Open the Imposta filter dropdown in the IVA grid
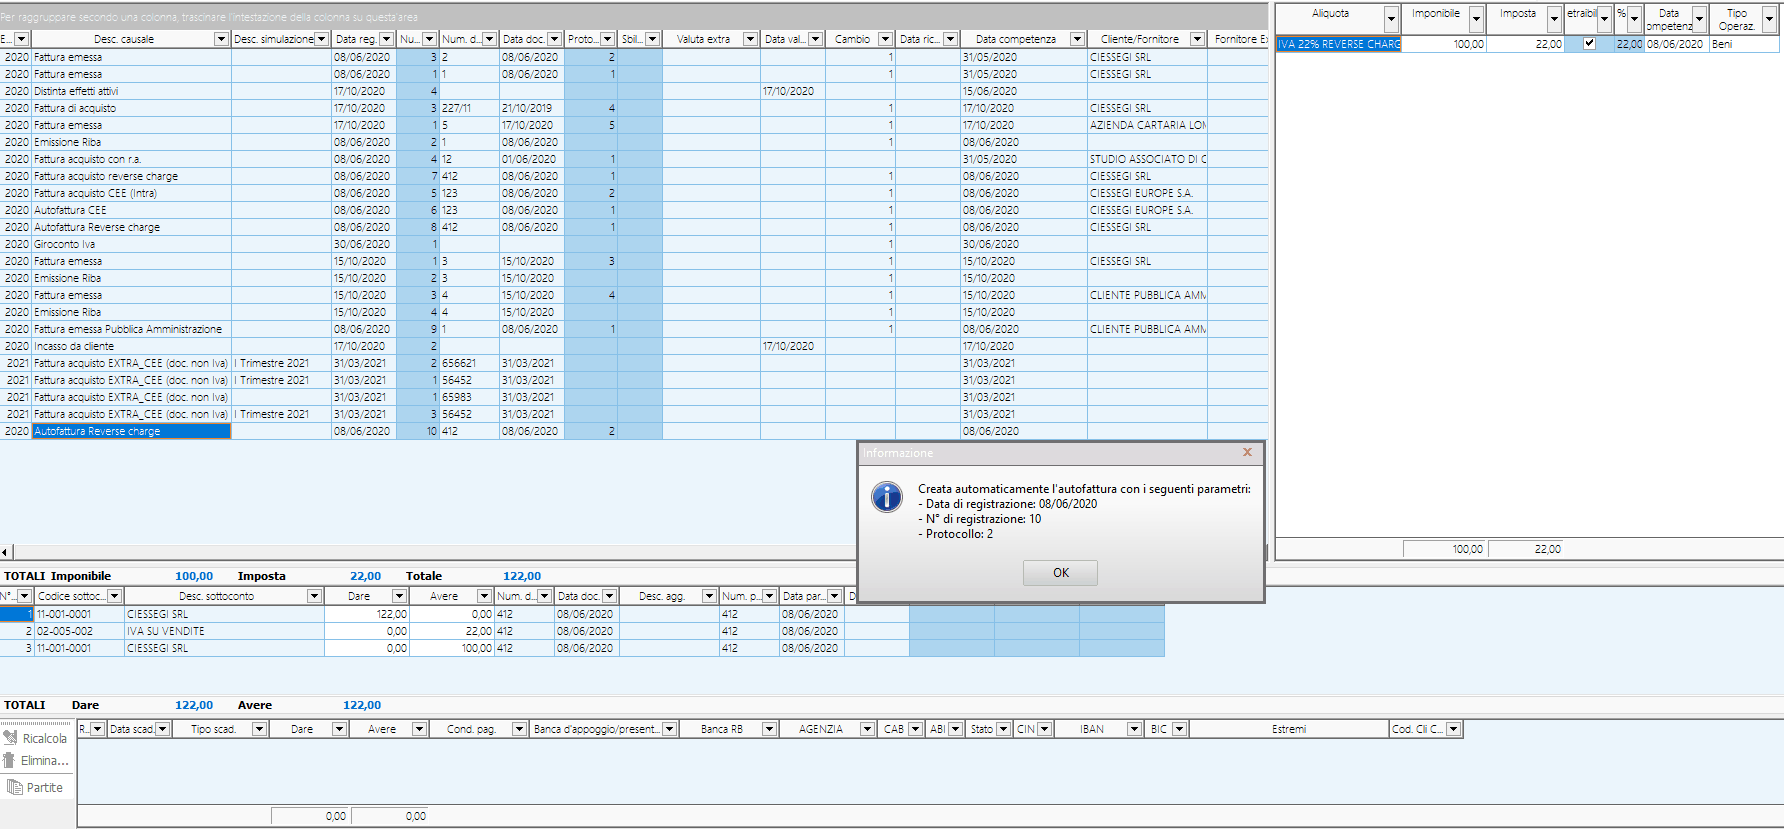 pyautogui.click(x=1554, y=19)
